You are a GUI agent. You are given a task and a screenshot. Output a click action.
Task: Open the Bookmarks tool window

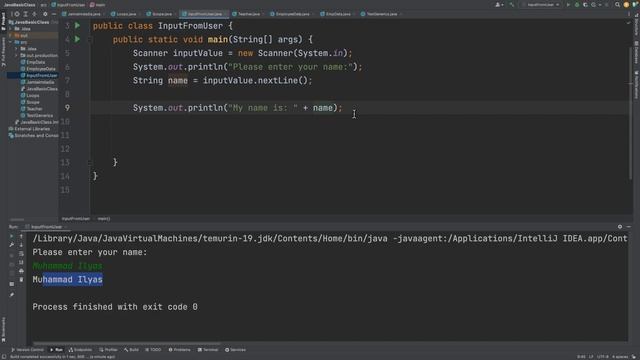point(3,329)
